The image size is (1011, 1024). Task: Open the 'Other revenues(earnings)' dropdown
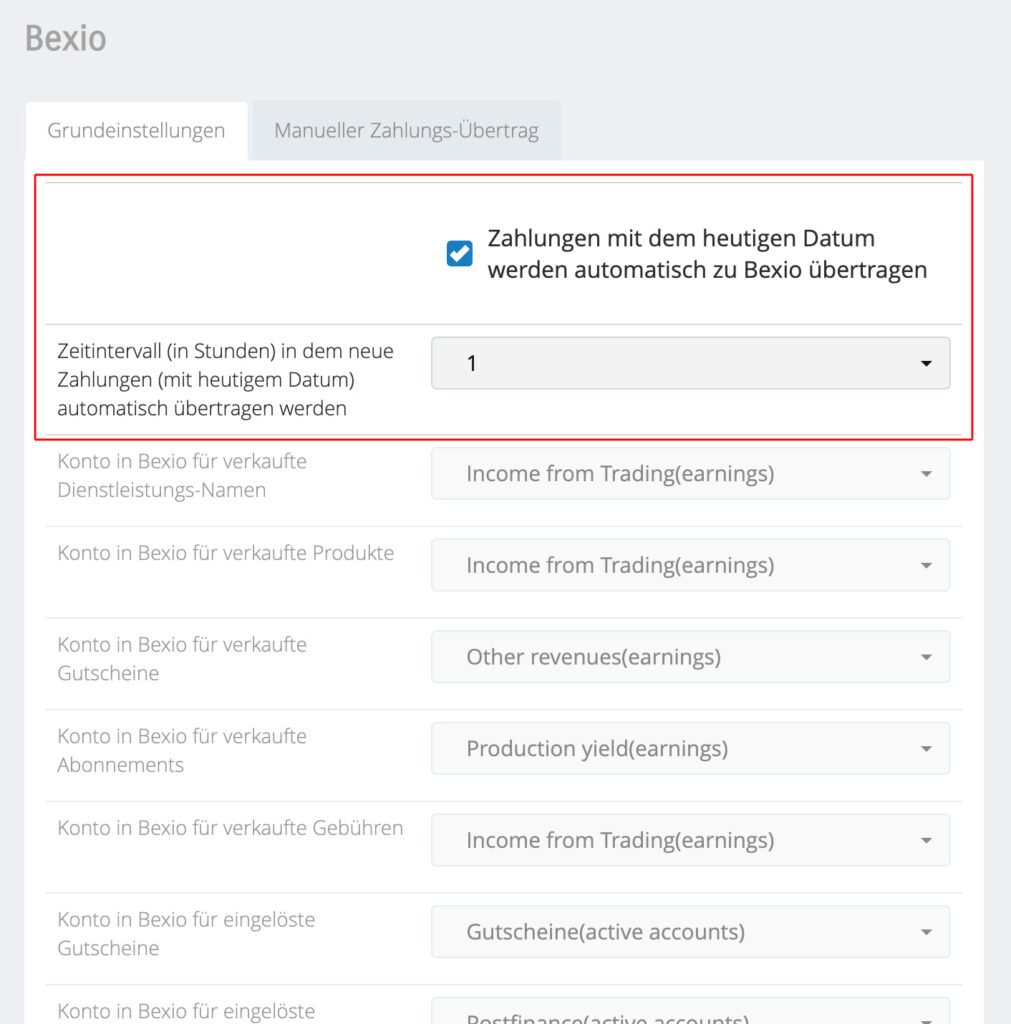pos(690,657)
